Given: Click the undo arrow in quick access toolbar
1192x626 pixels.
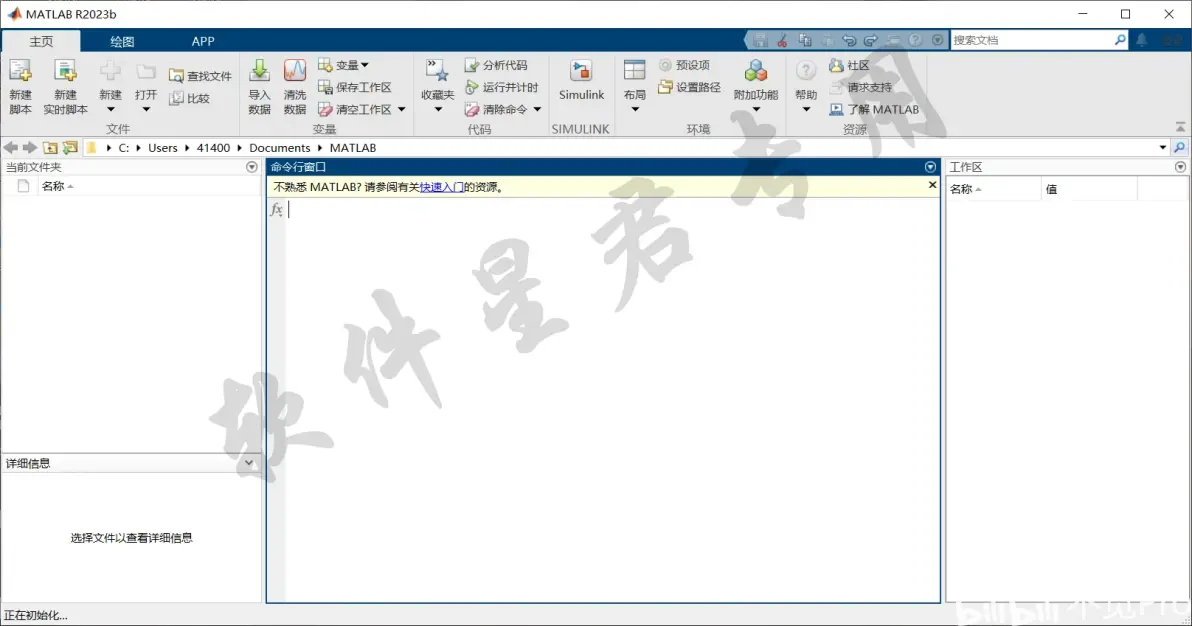Looking at the screenshot, I should 849,40.
